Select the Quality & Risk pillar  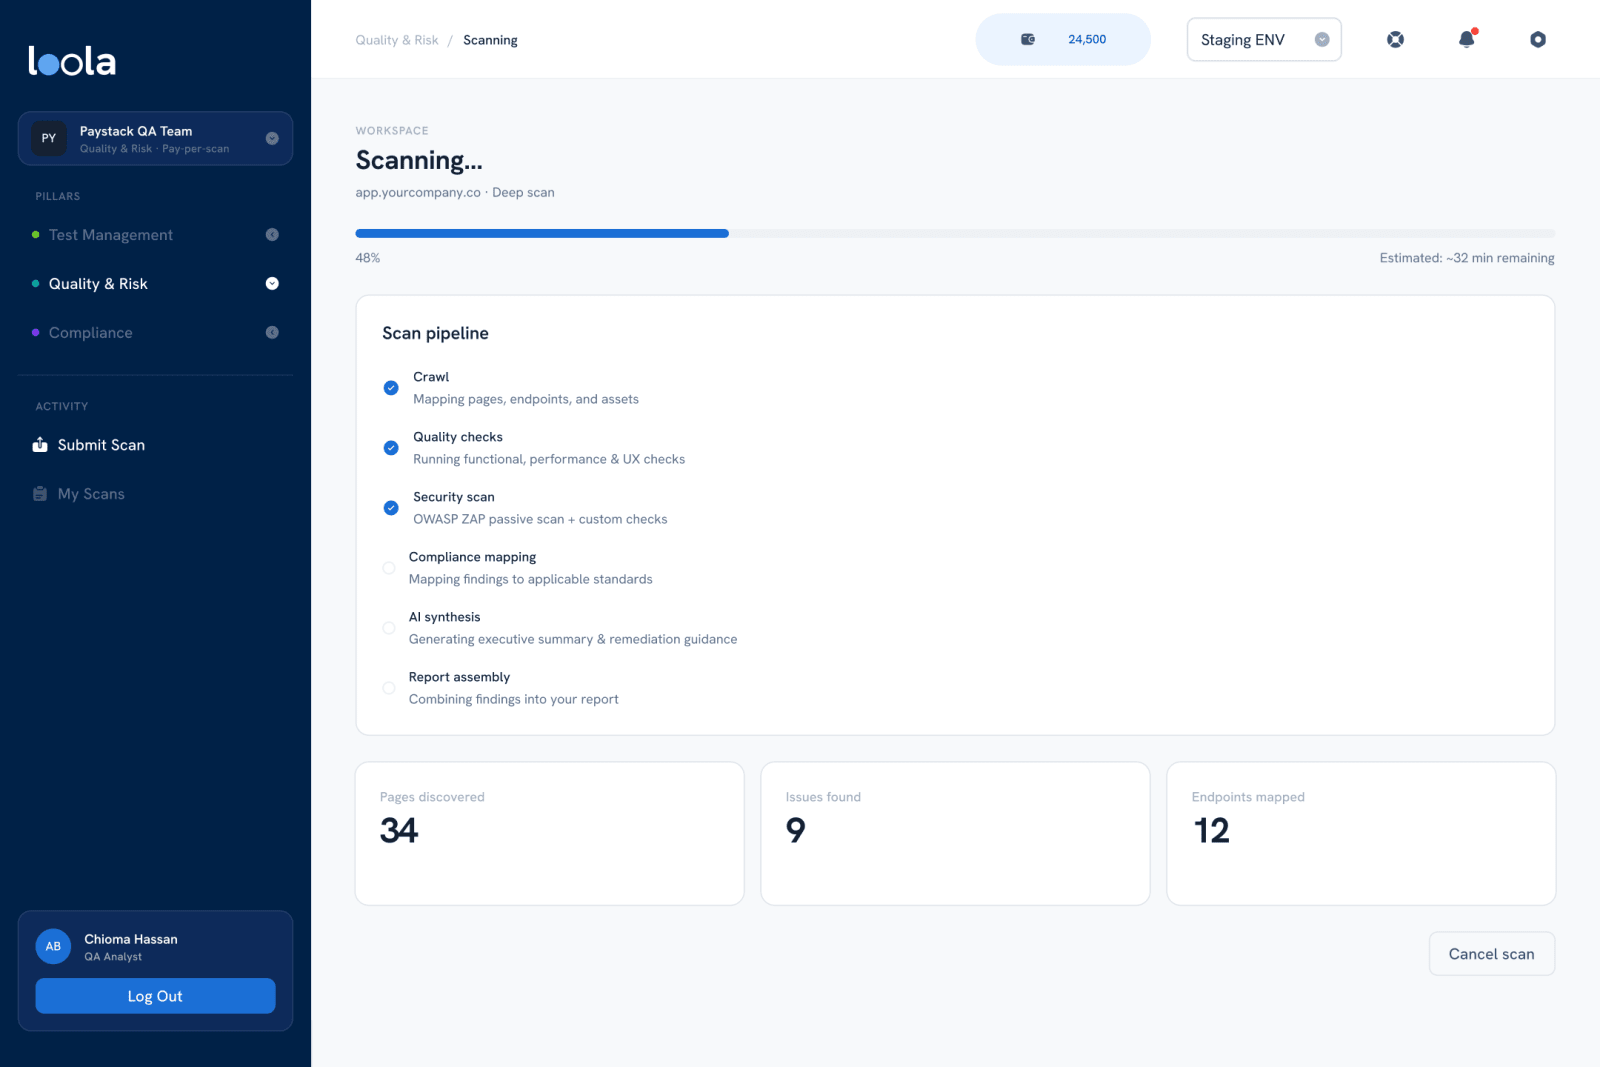[x=98, y=284]
